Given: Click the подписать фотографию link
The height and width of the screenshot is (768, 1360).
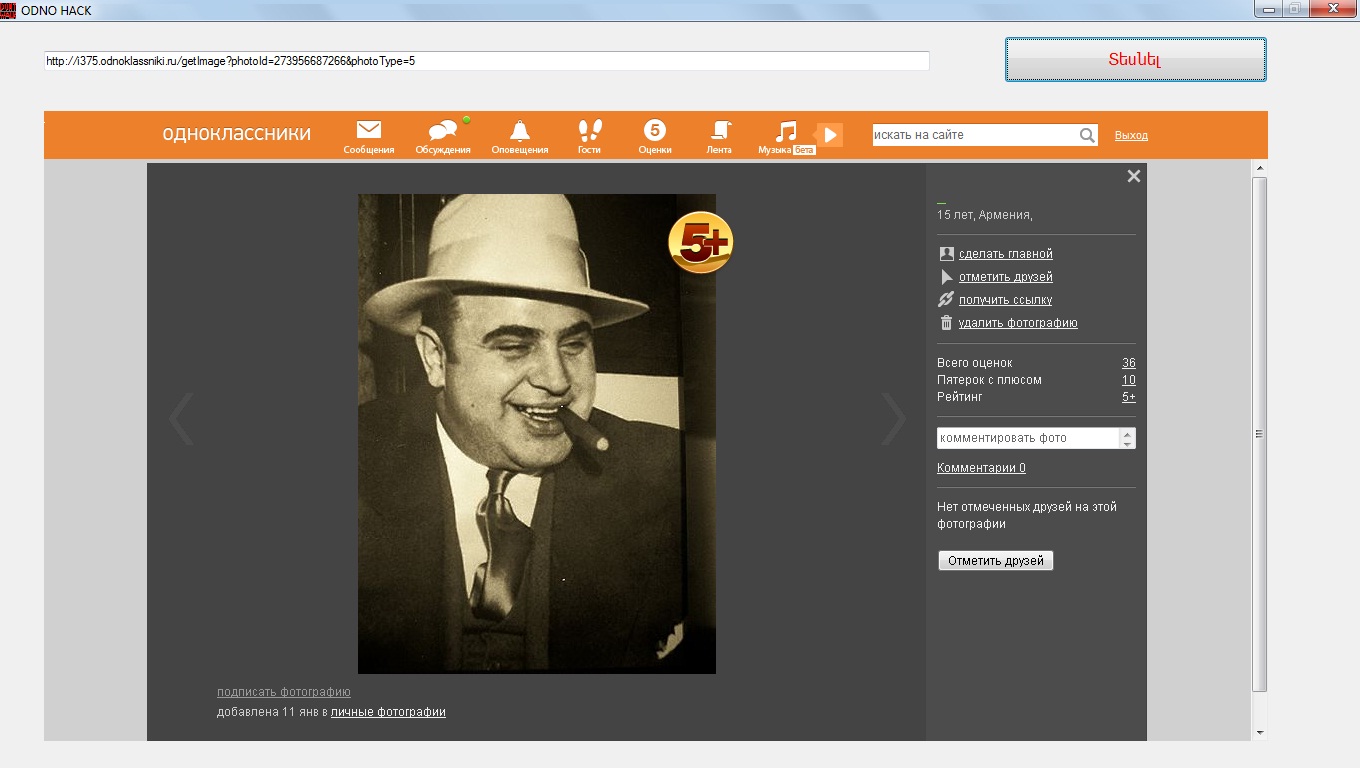Looking at the screenshot, I should 283,692.
